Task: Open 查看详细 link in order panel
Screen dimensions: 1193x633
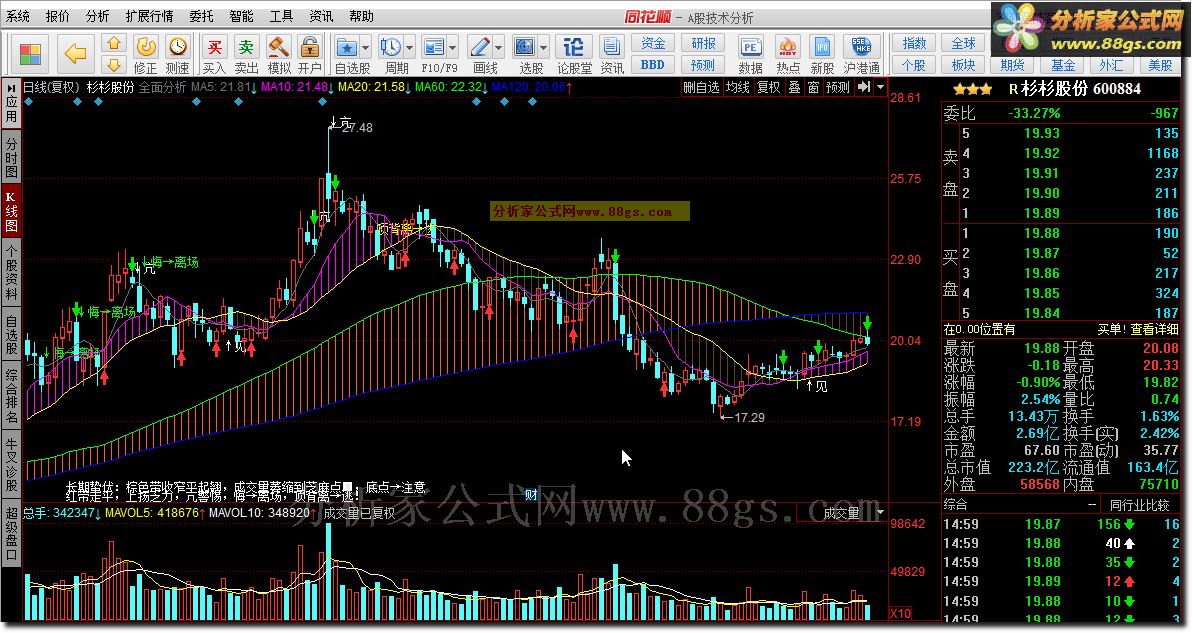Action: [1154, 329]
